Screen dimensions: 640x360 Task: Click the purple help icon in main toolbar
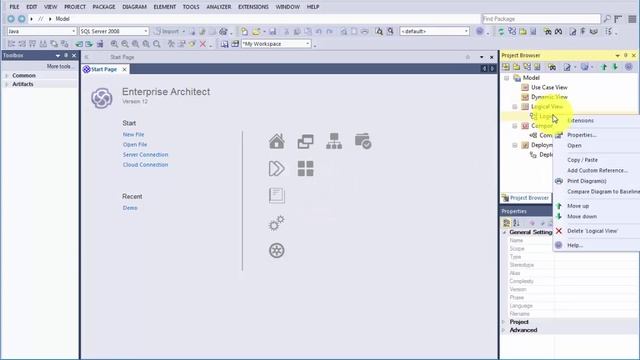pyautogui.click(x=480, y=31)
